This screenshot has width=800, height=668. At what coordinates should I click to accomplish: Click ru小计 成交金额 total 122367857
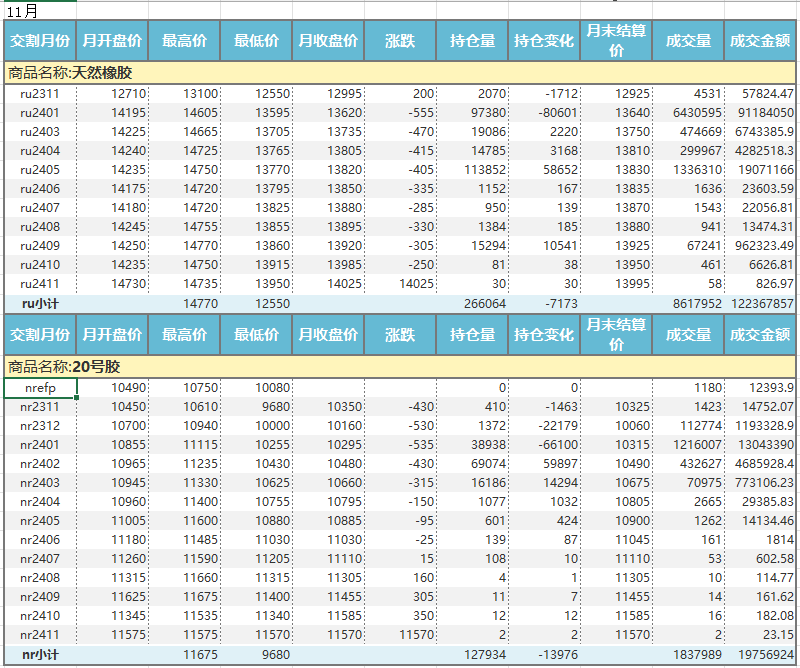762,303
